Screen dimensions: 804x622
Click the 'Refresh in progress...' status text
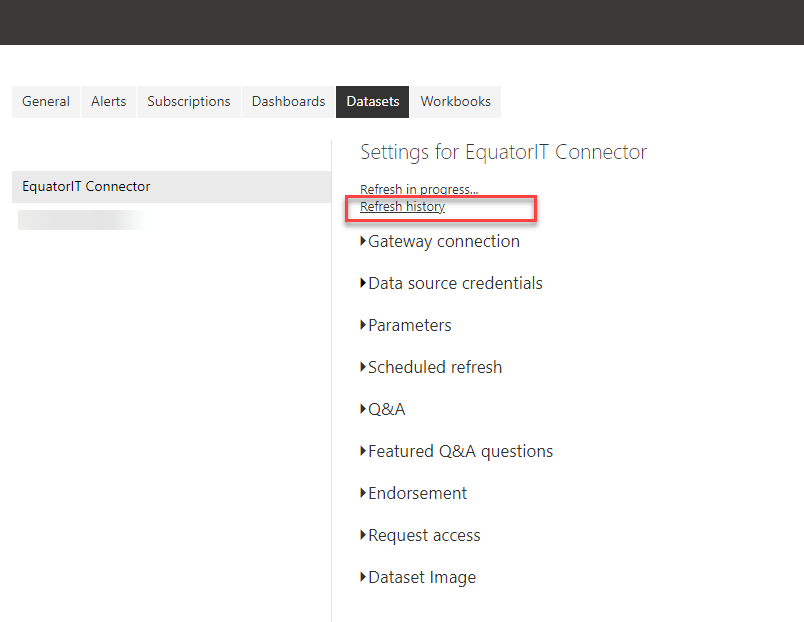[419, 190]
